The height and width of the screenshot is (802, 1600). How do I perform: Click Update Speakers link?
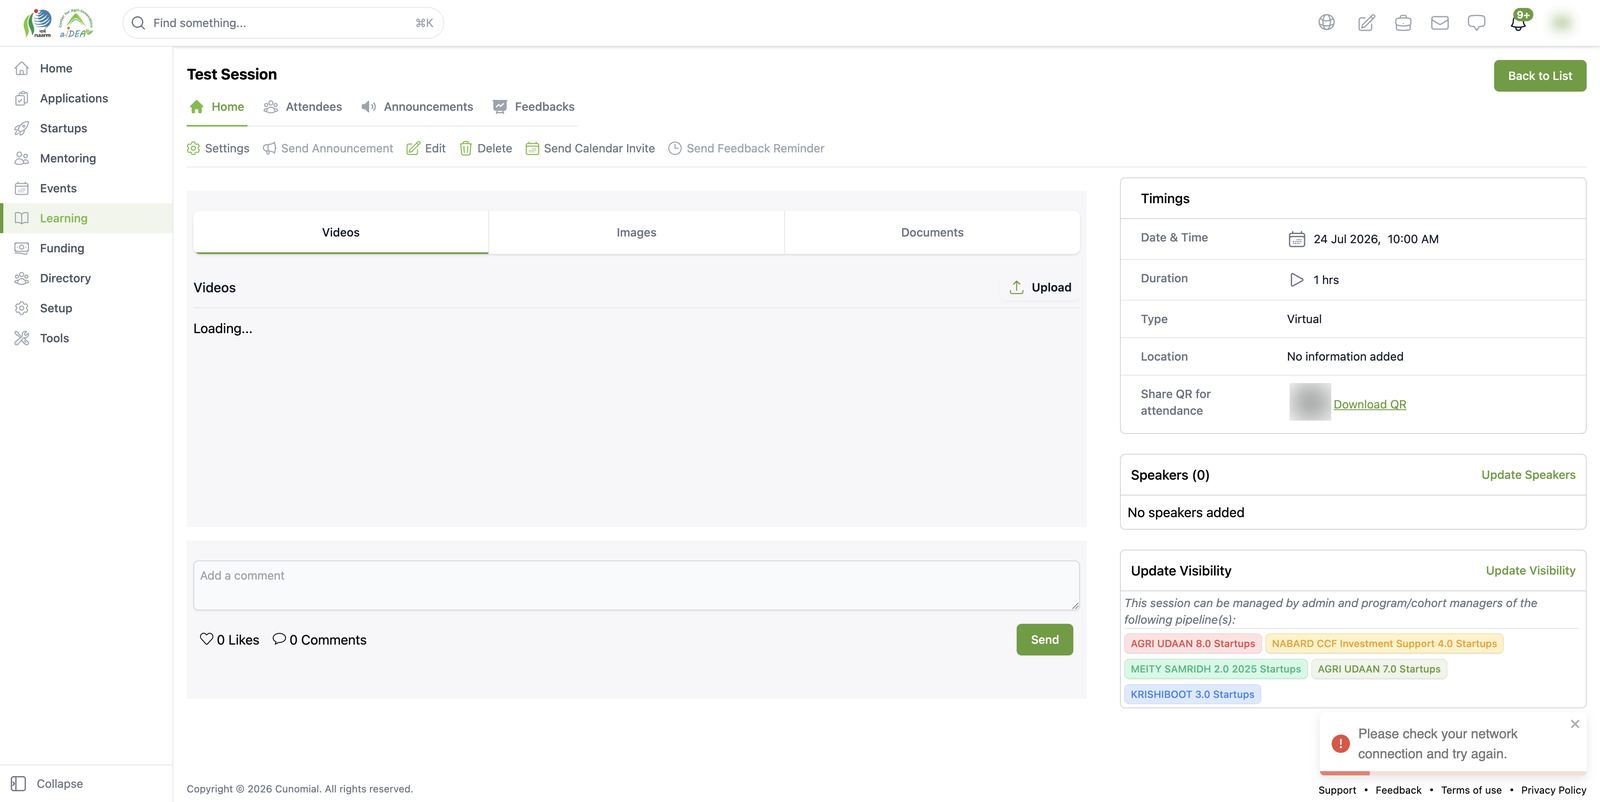1528,475
